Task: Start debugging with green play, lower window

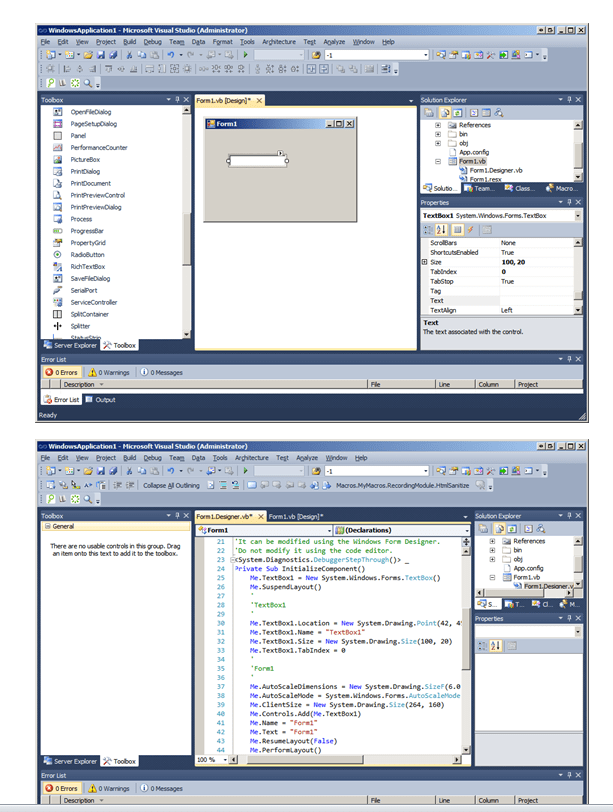Action: coord(245,471)
